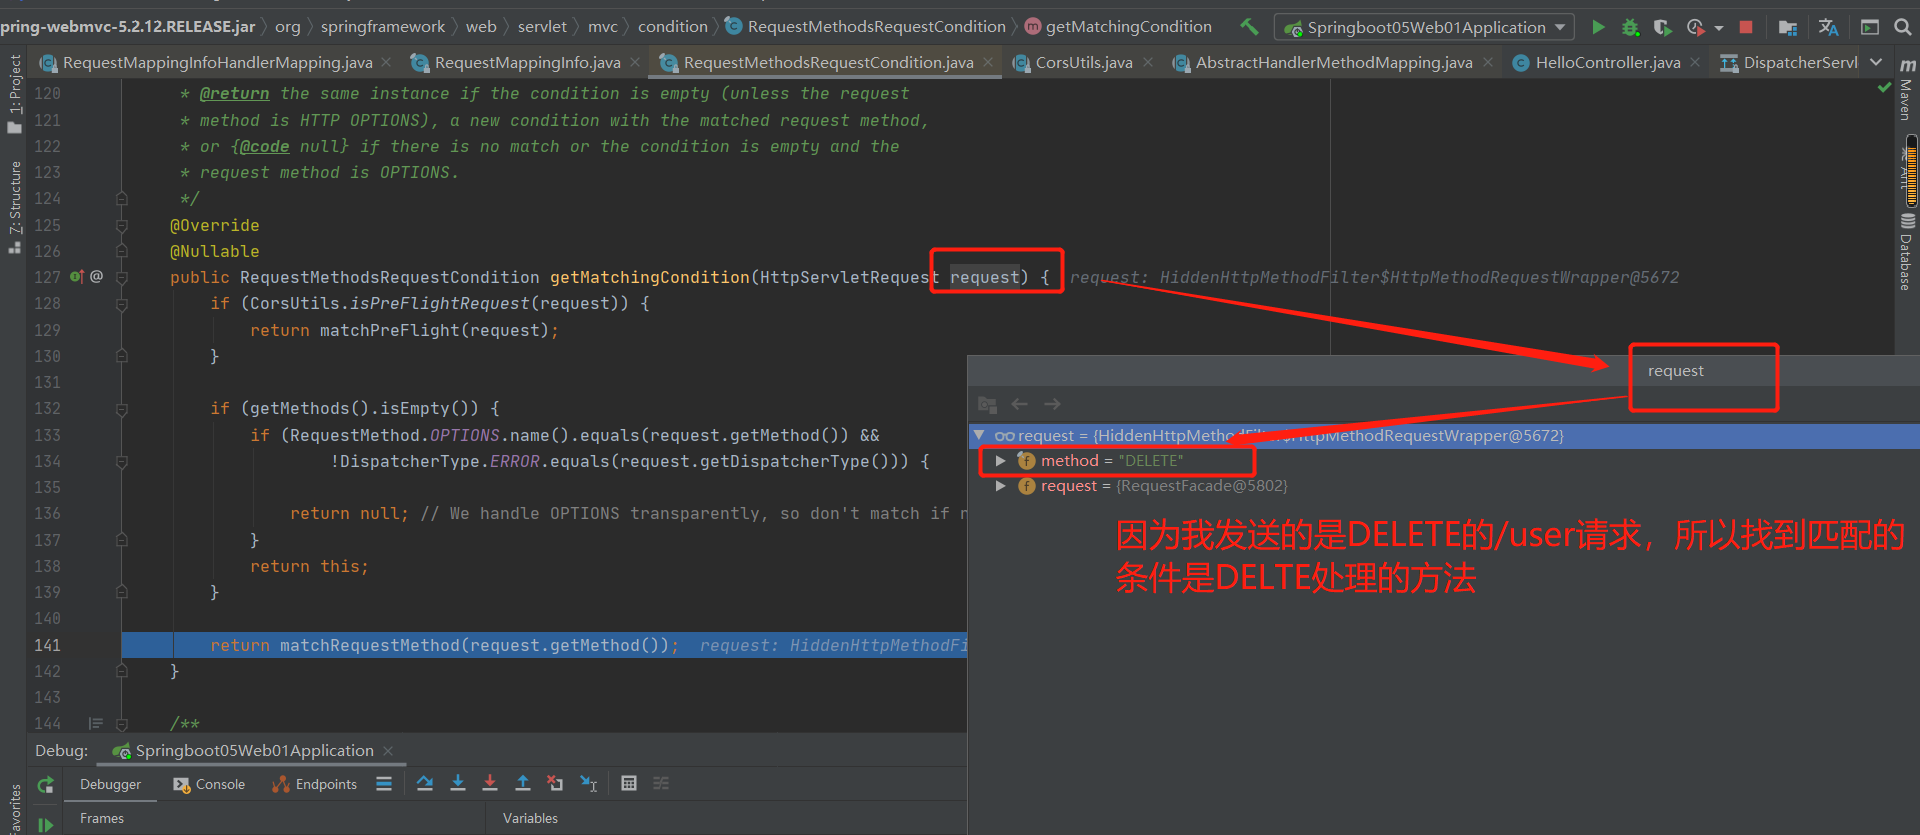This screenshot has width=1920, height=835.
Task: Click the override gutter icon on line 127
Action: tap(77, 277)
